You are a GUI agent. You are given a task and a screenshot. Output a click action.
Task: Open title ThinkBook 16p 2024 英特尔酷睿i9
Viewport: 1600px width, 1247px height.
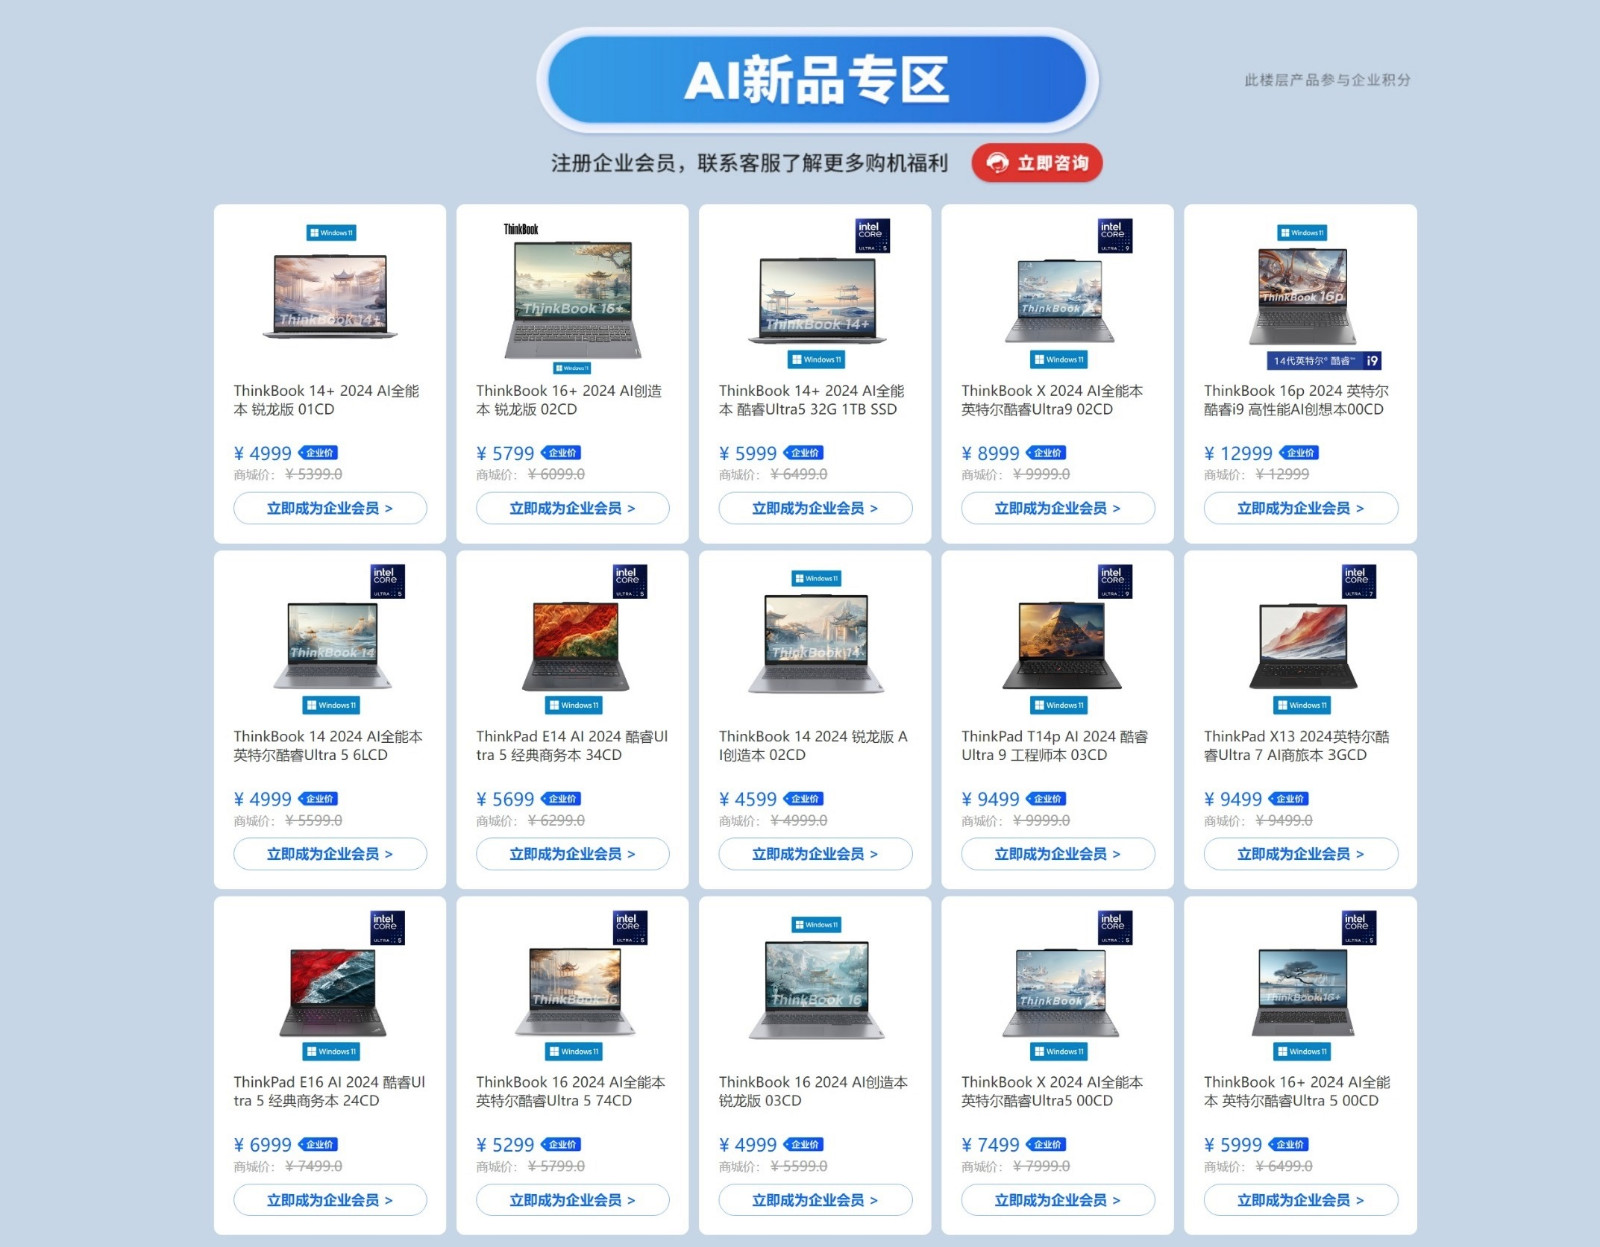1296,400
